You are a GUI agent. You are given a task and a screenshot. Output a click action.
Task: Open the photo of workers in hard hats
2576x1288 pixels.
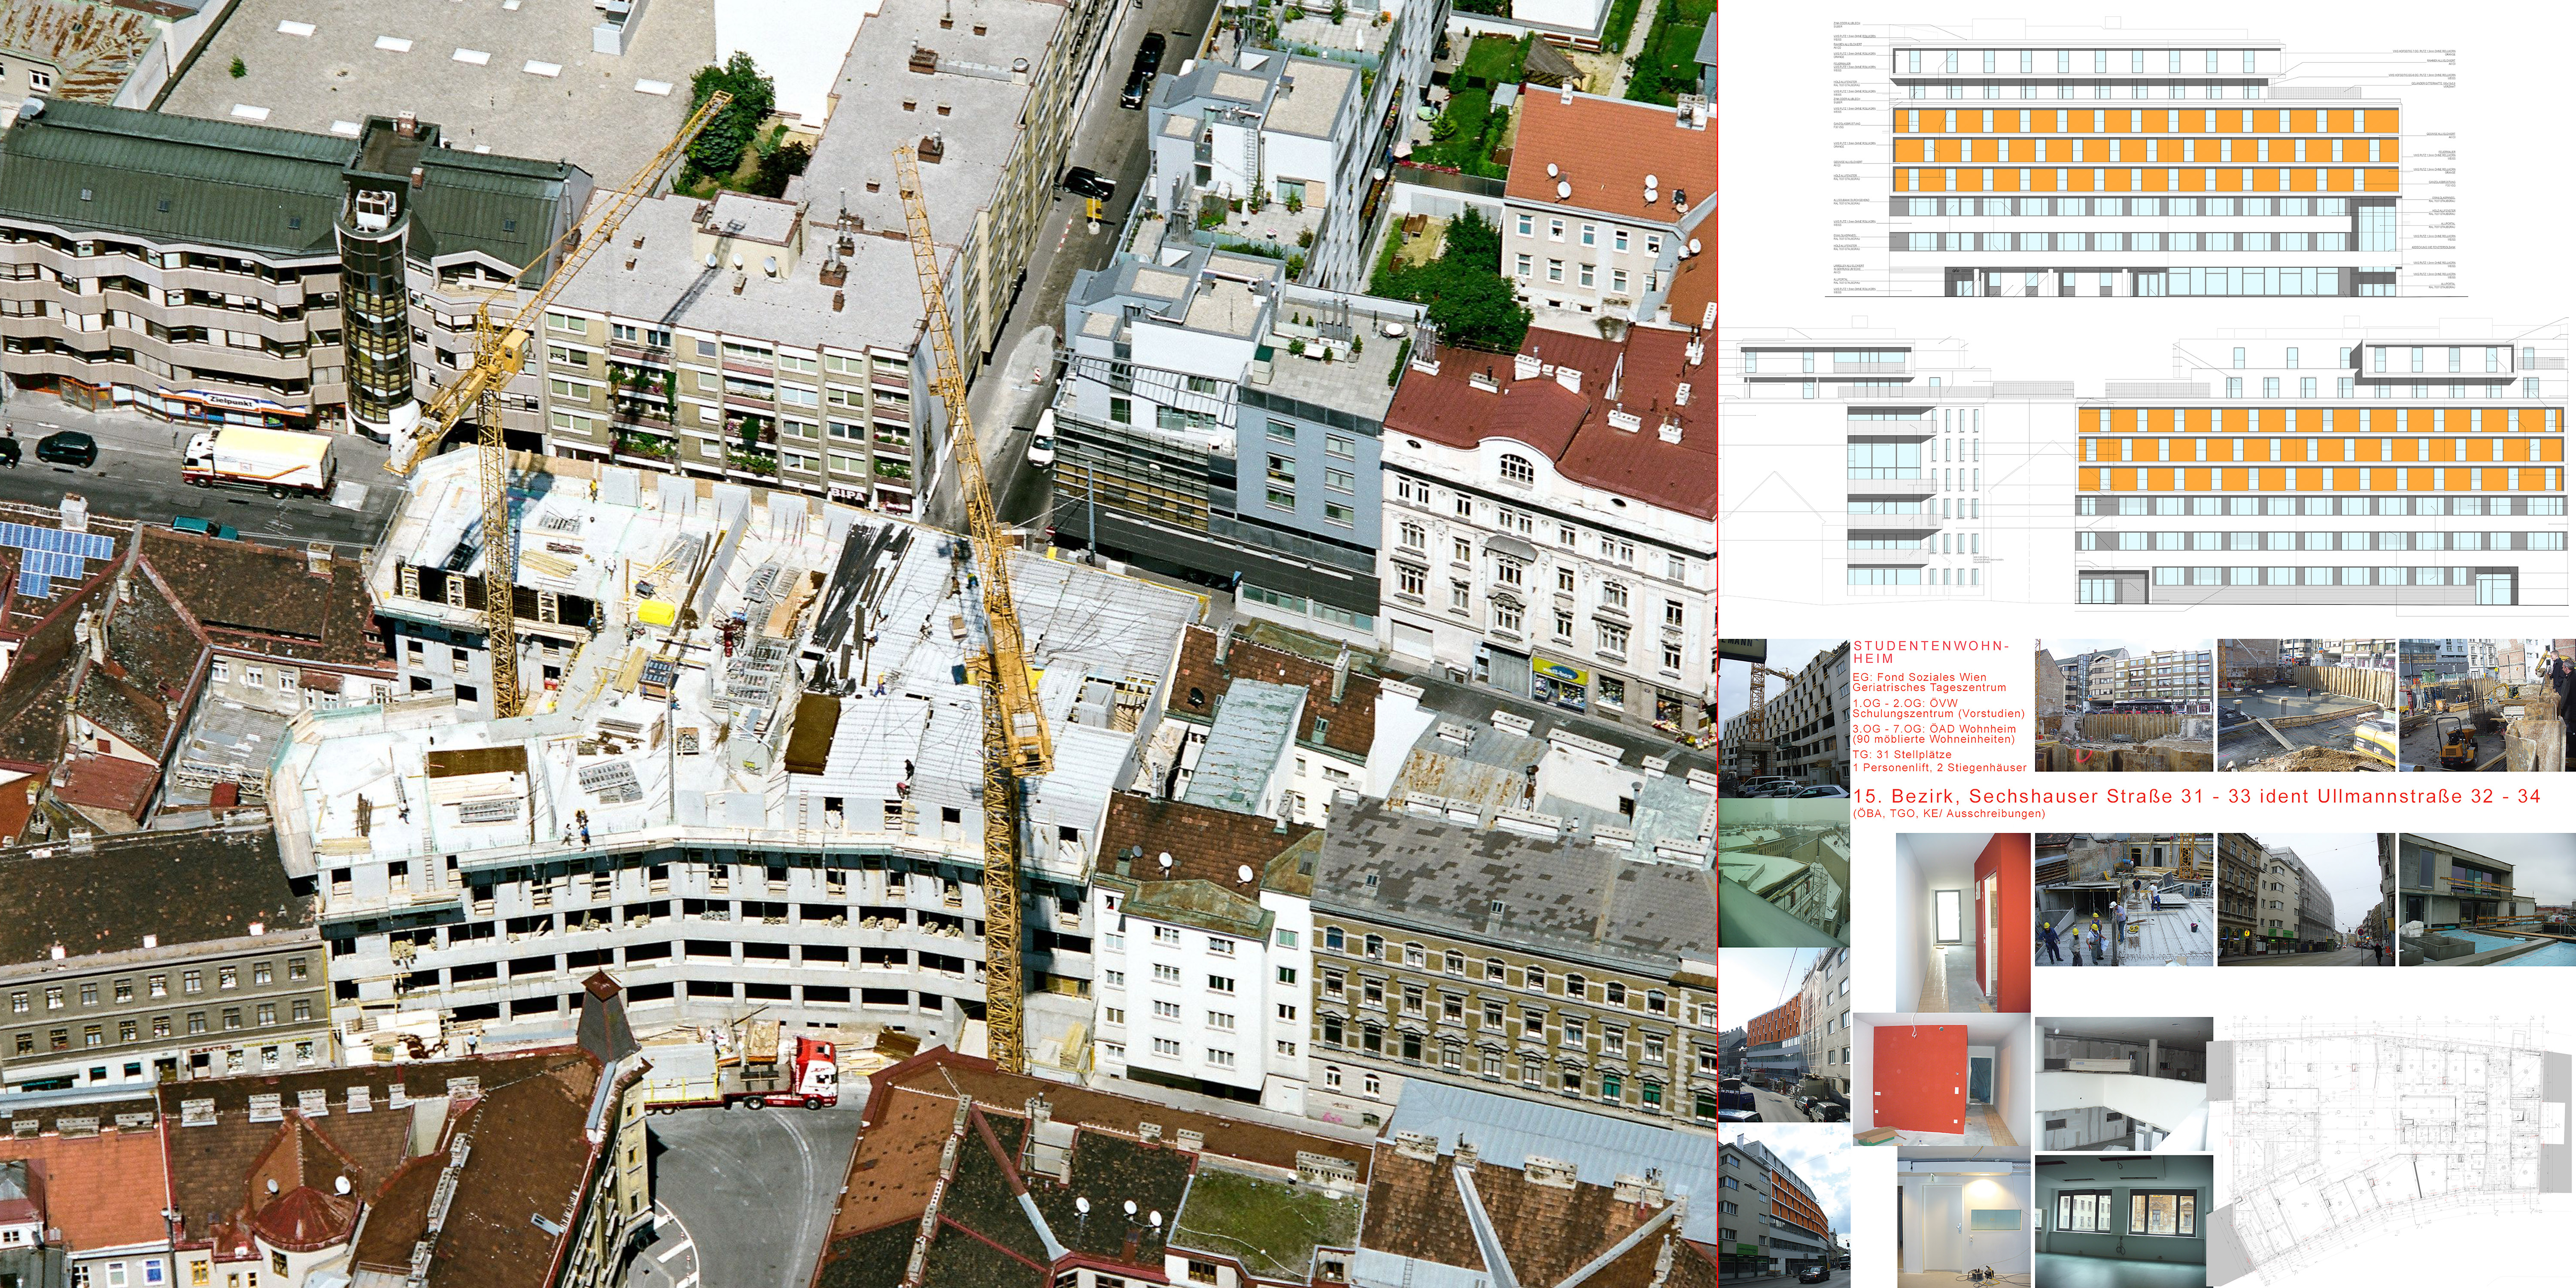(2123, 900)
